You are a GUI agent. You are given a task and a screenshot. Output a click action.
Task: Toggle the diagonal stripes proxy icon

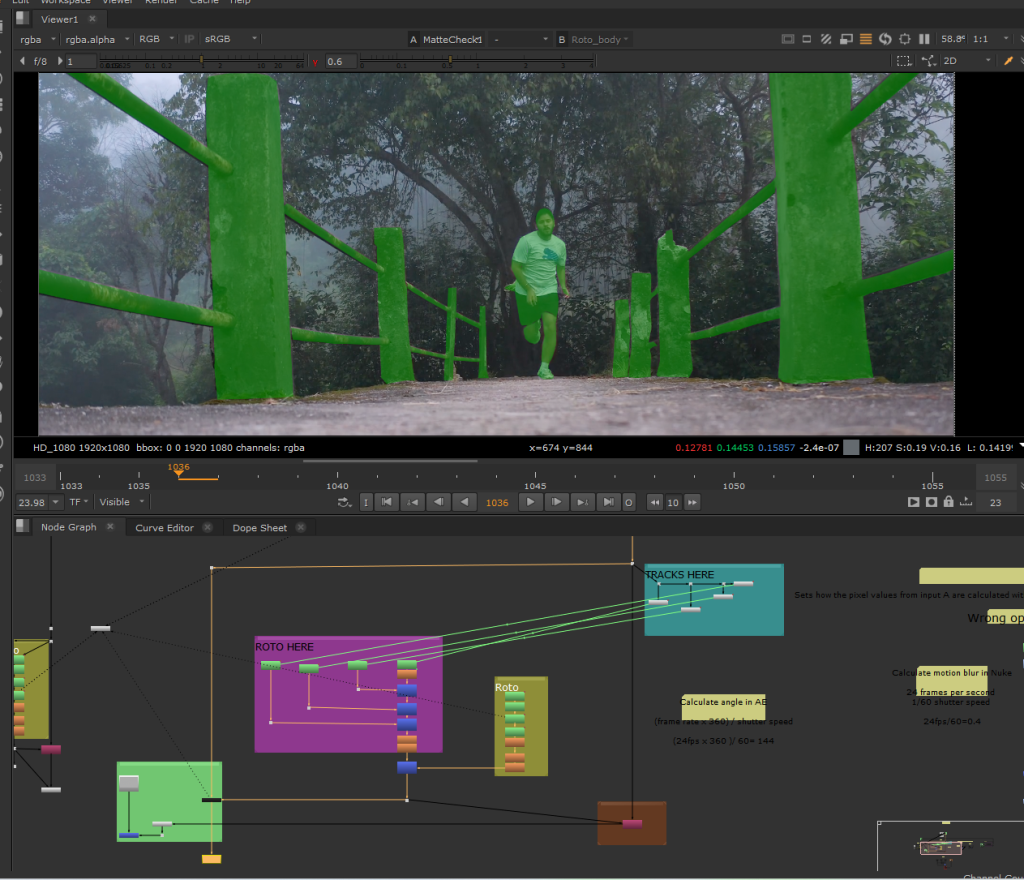pos(826,39)
